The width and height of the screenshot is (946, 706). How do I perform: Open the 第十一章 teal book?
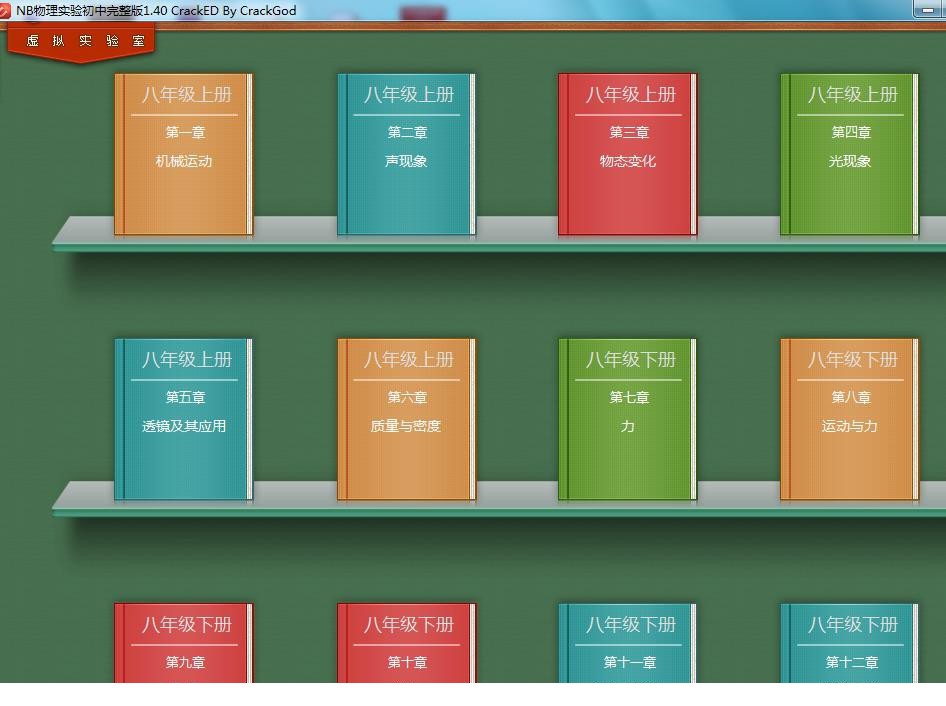tap(627, 643)
